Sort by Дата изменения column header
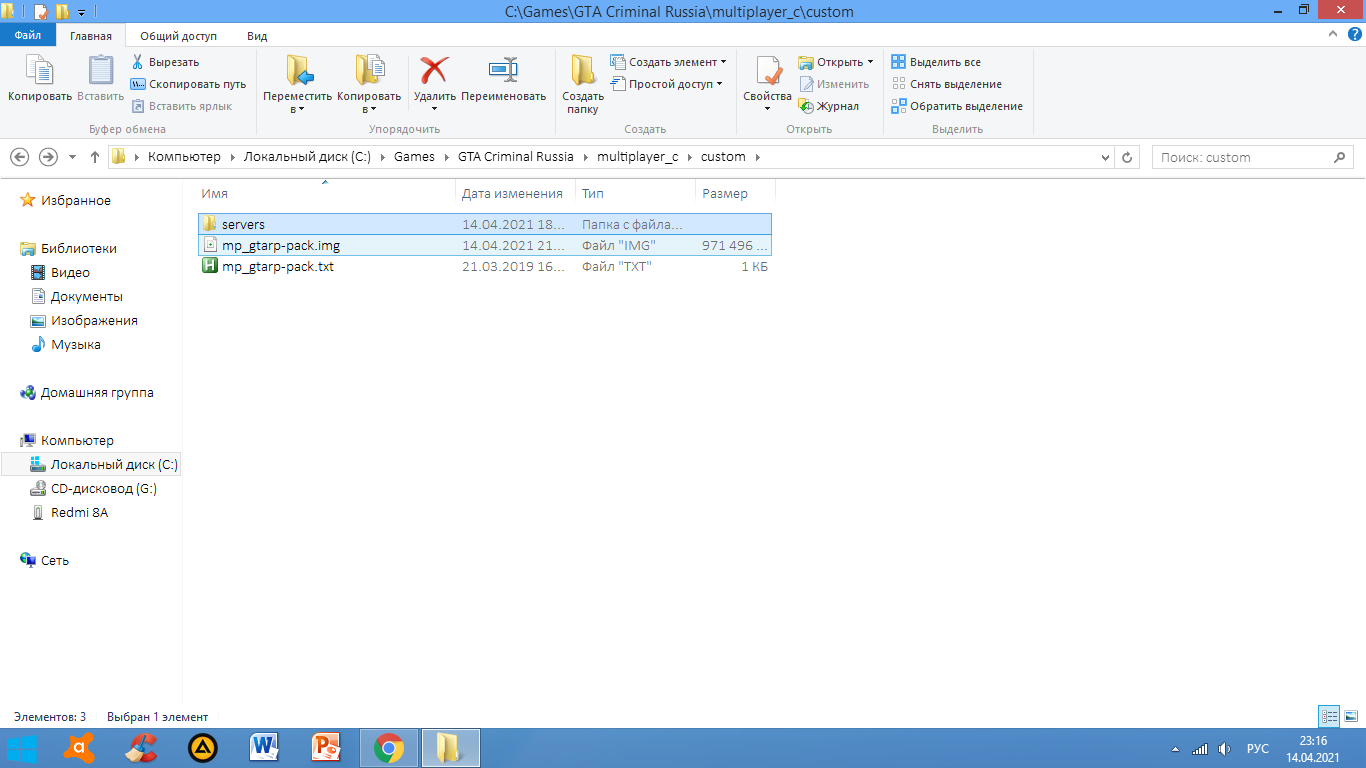The height and width of the screenshot is (768, 1366). click(x=515, y=193)
